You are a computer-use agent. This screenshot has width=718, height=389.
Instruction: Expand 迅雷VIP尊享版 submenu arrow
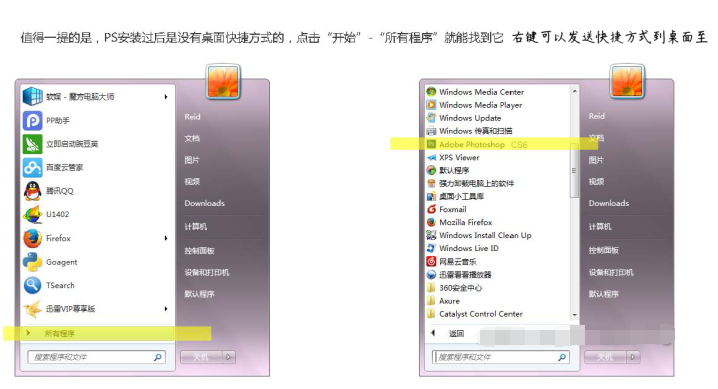point(166,309)
